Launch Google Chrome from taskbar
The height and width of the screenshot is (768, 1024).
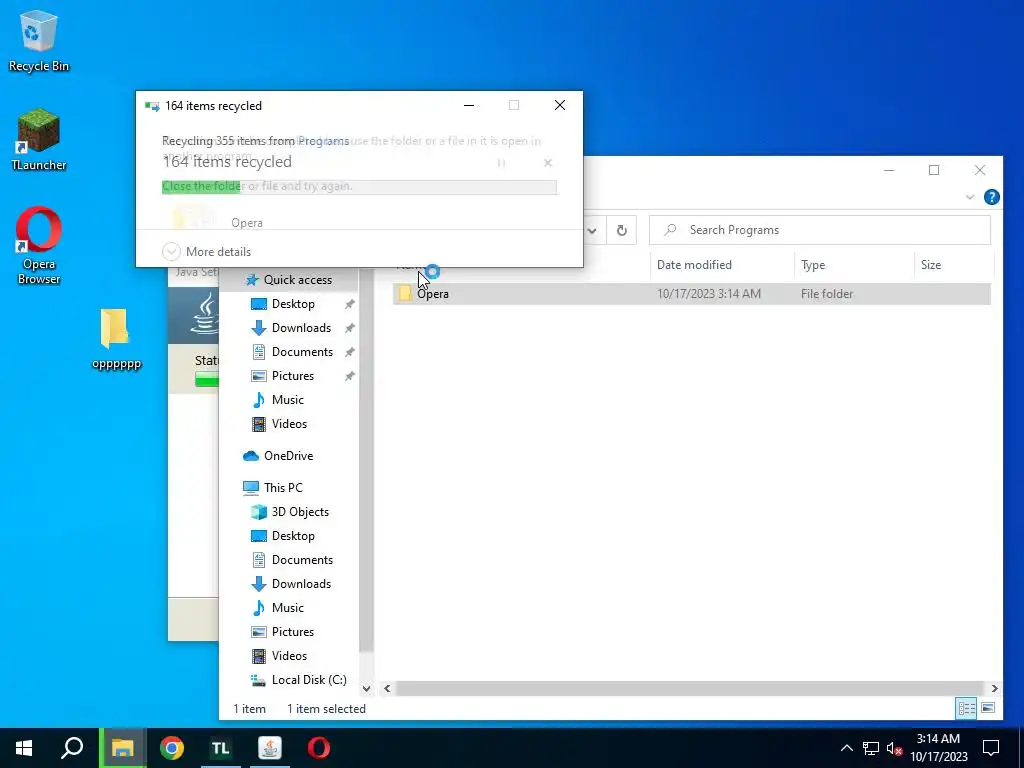(172, 748)
